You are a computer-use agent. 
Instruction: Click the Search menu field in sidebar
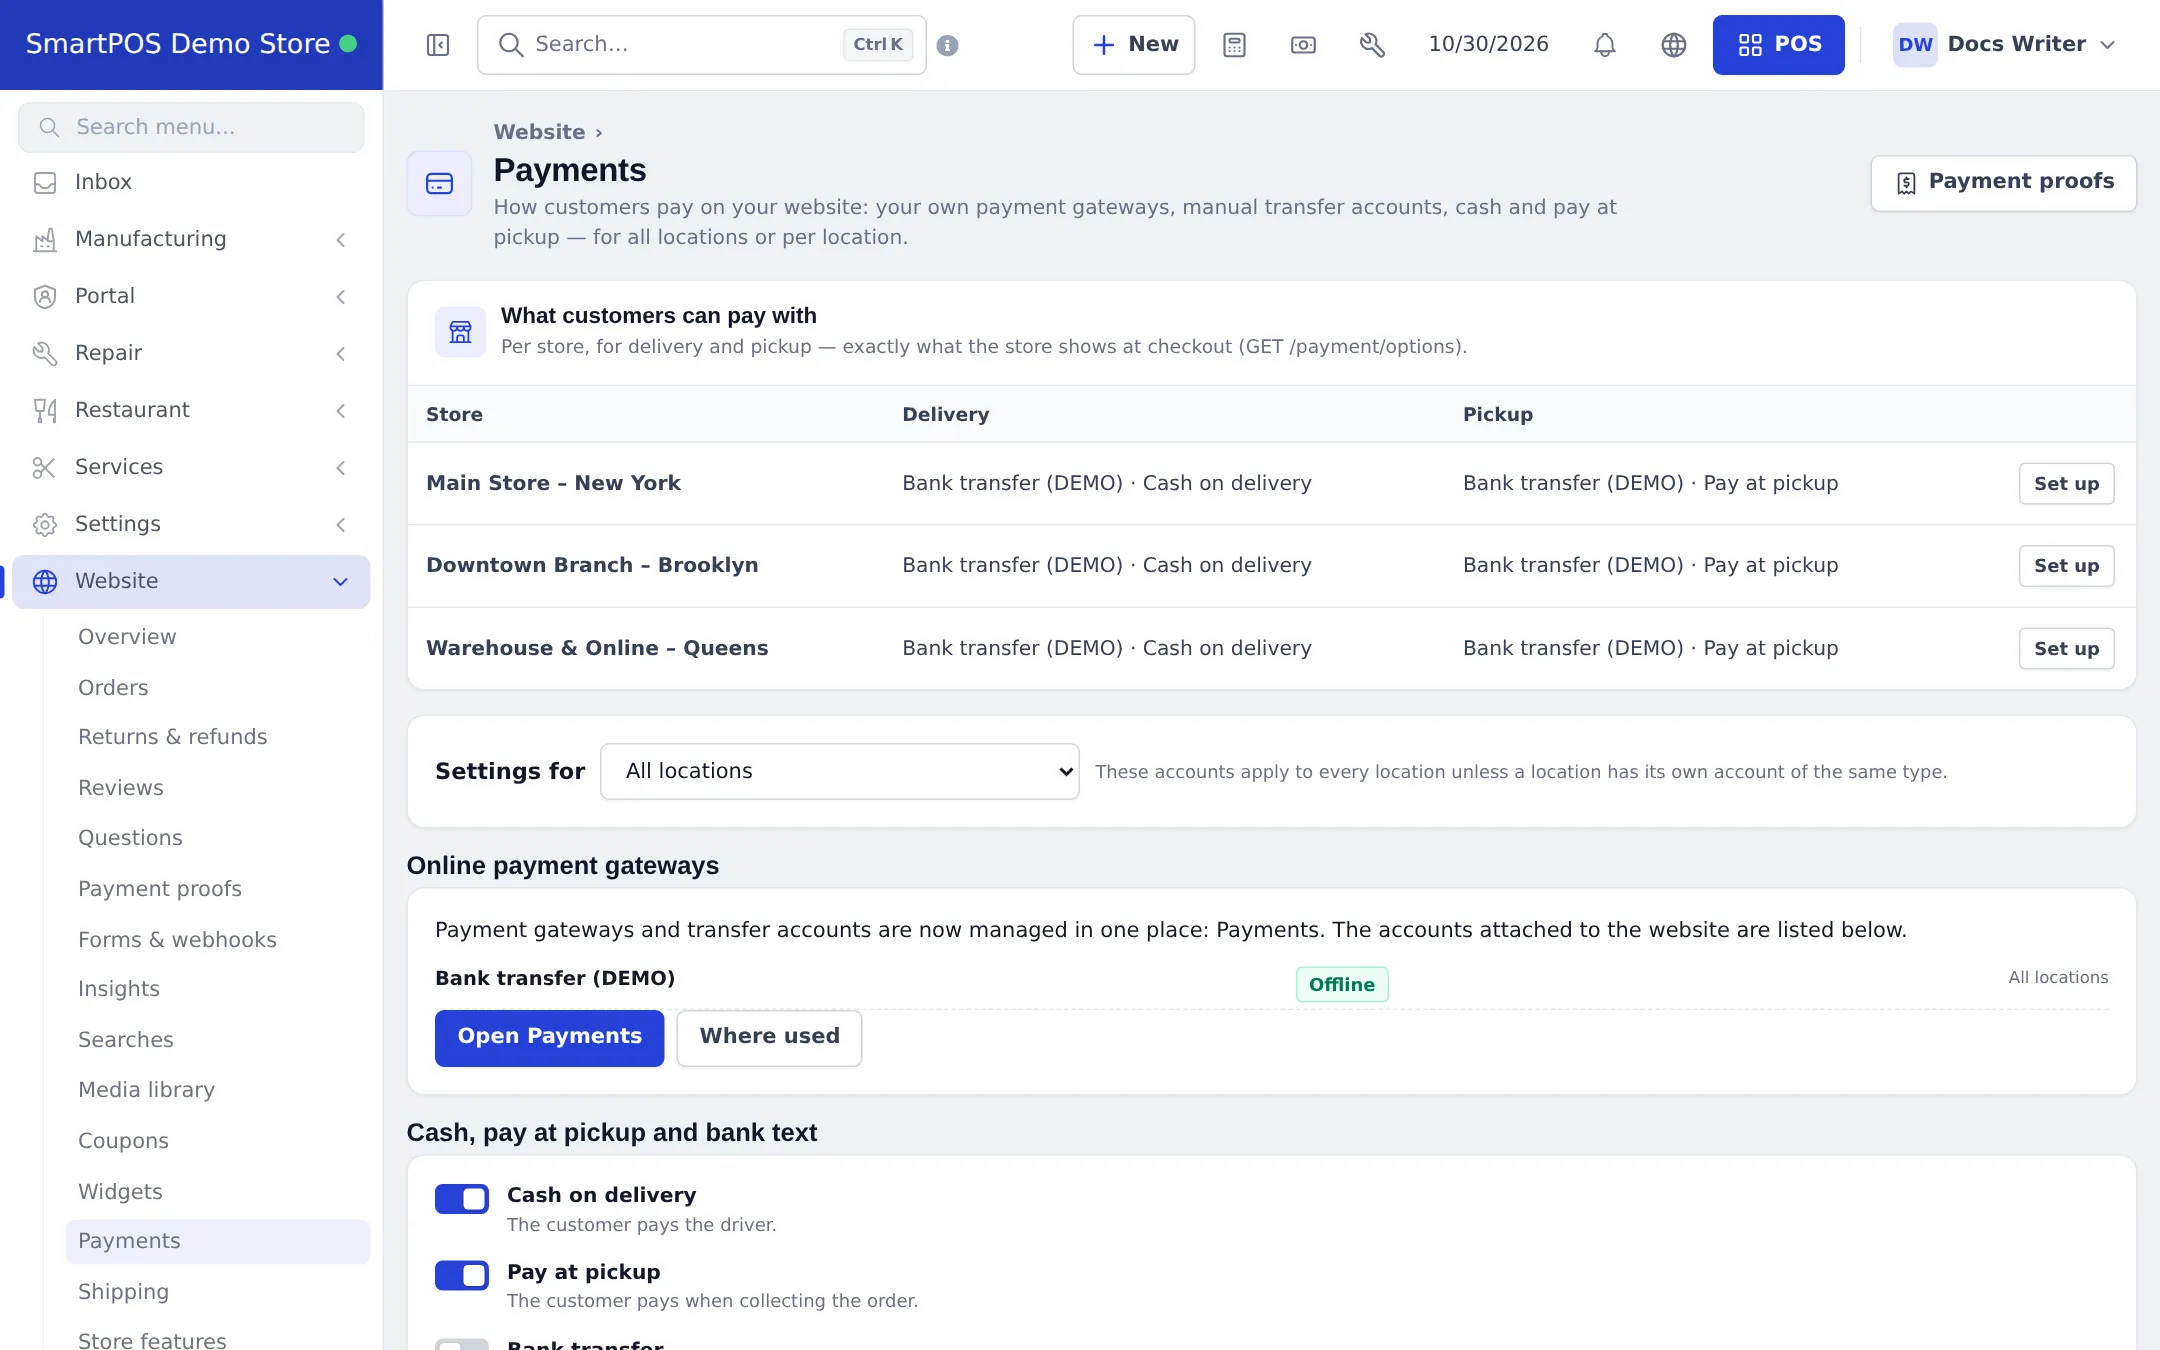click(191, 128)
